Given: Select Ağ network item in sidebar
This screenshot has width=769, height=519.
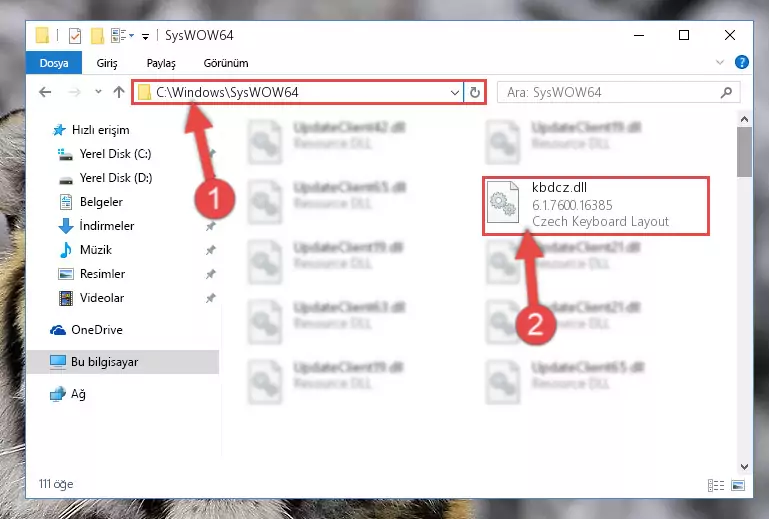Looking at the screenshot, I should click(x=68, y=394).
